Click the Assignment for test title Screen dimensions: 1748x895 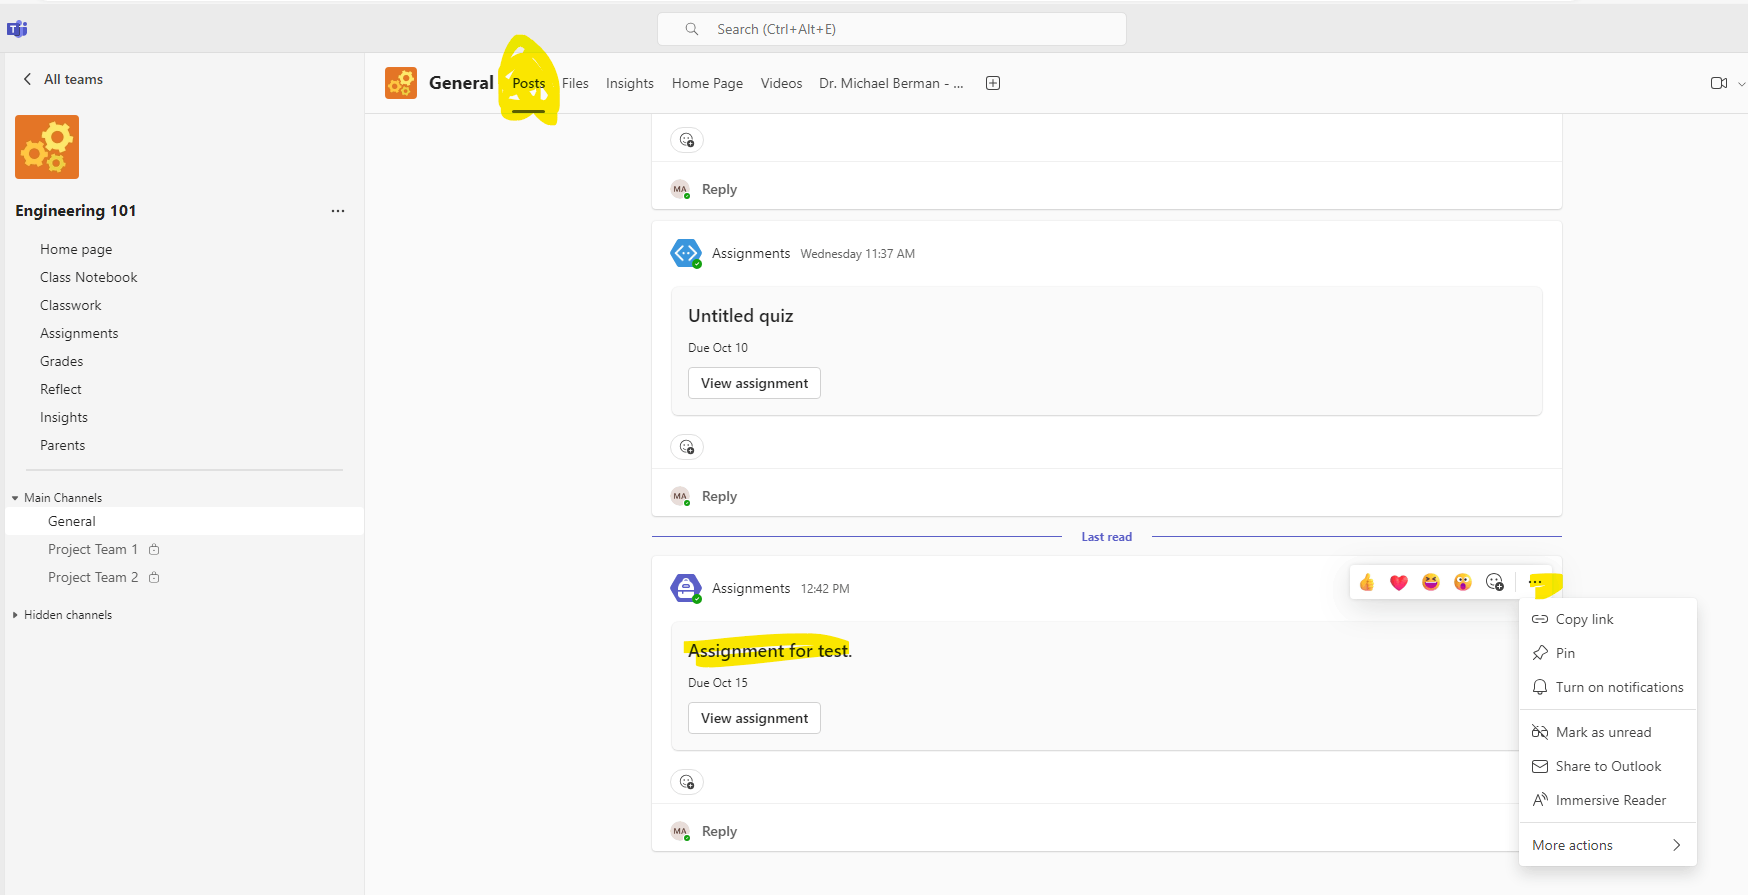[x=770, y=651]
